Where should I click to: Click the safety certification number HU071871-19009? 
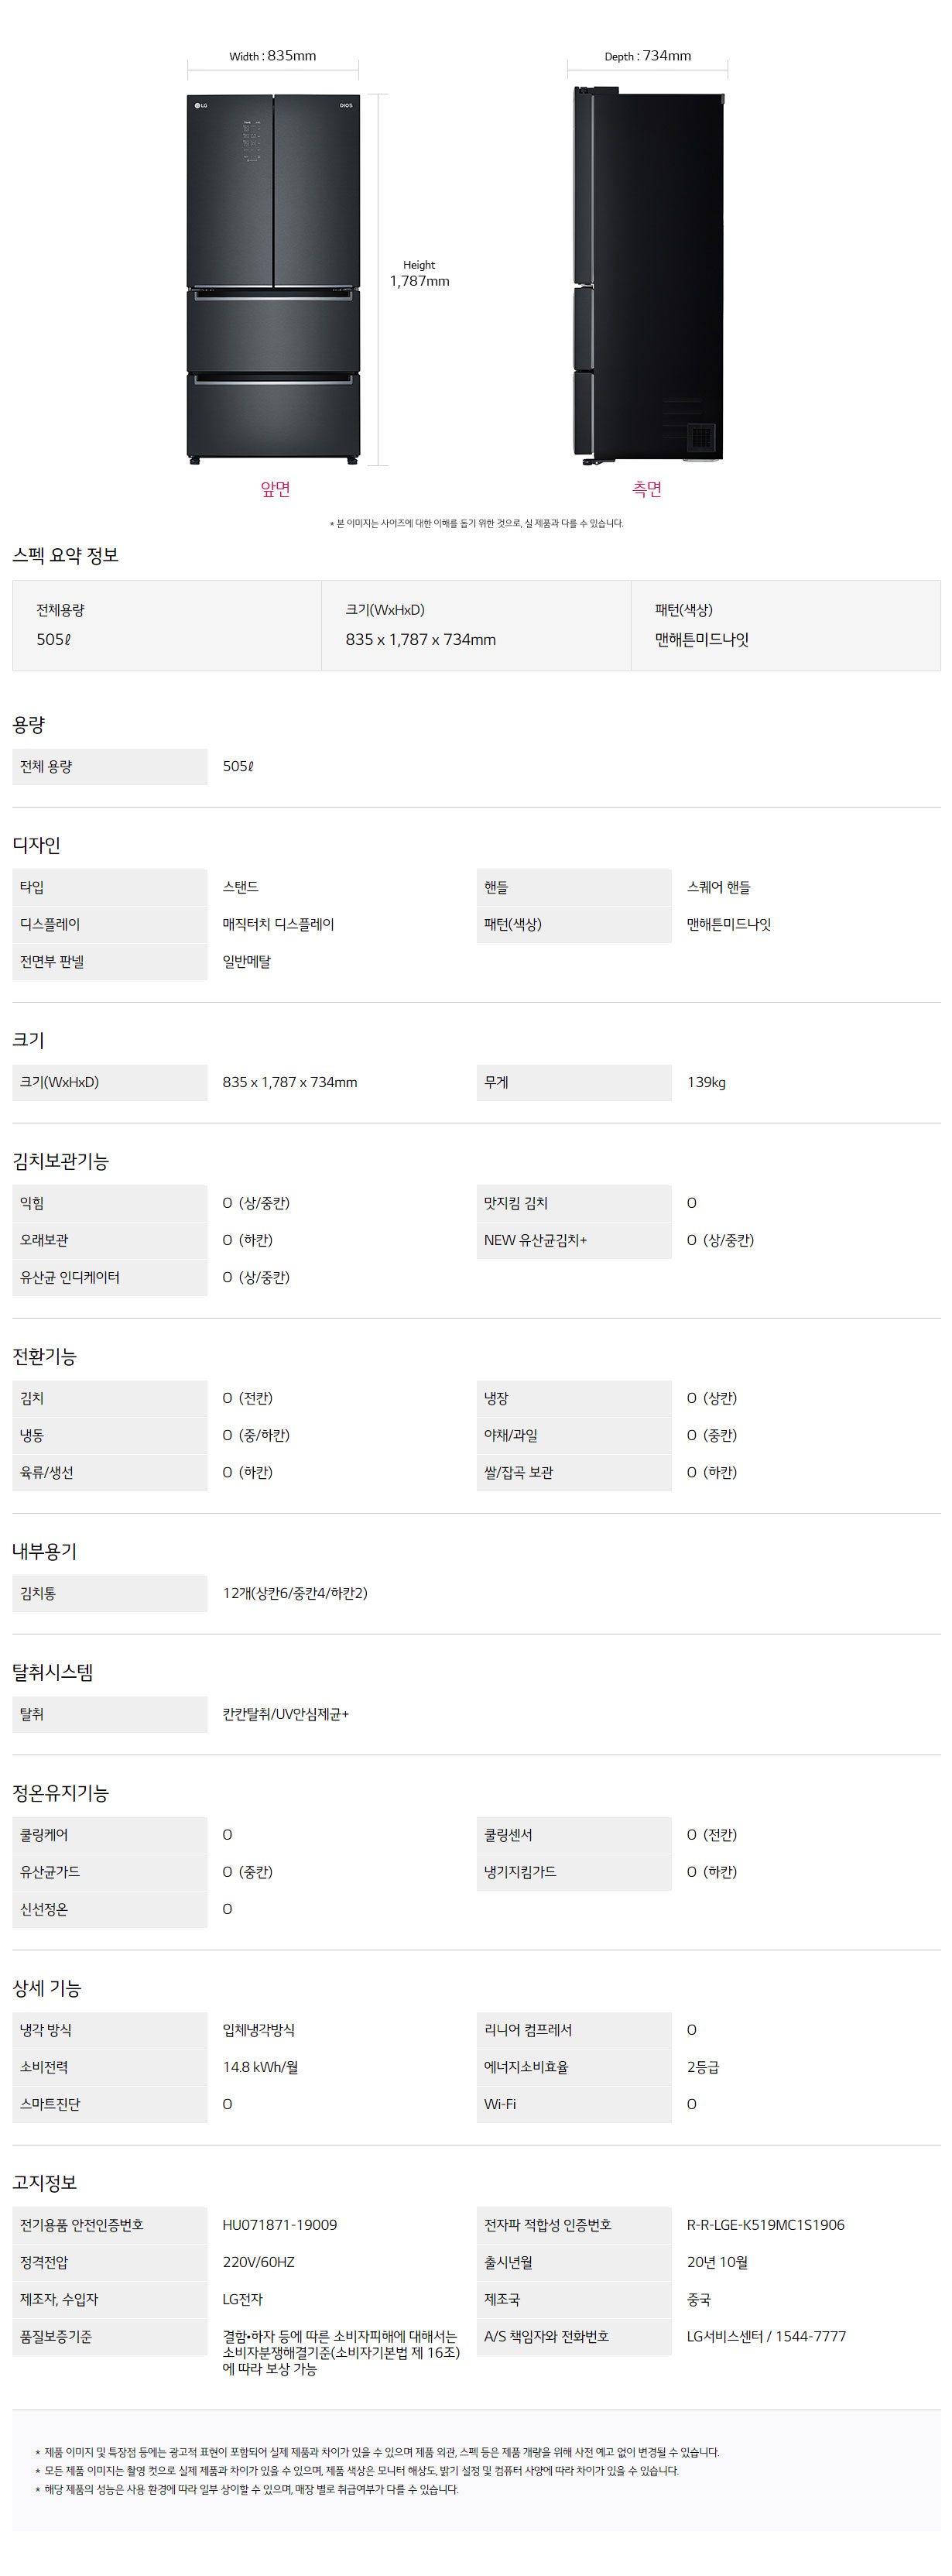[280, 2225]
